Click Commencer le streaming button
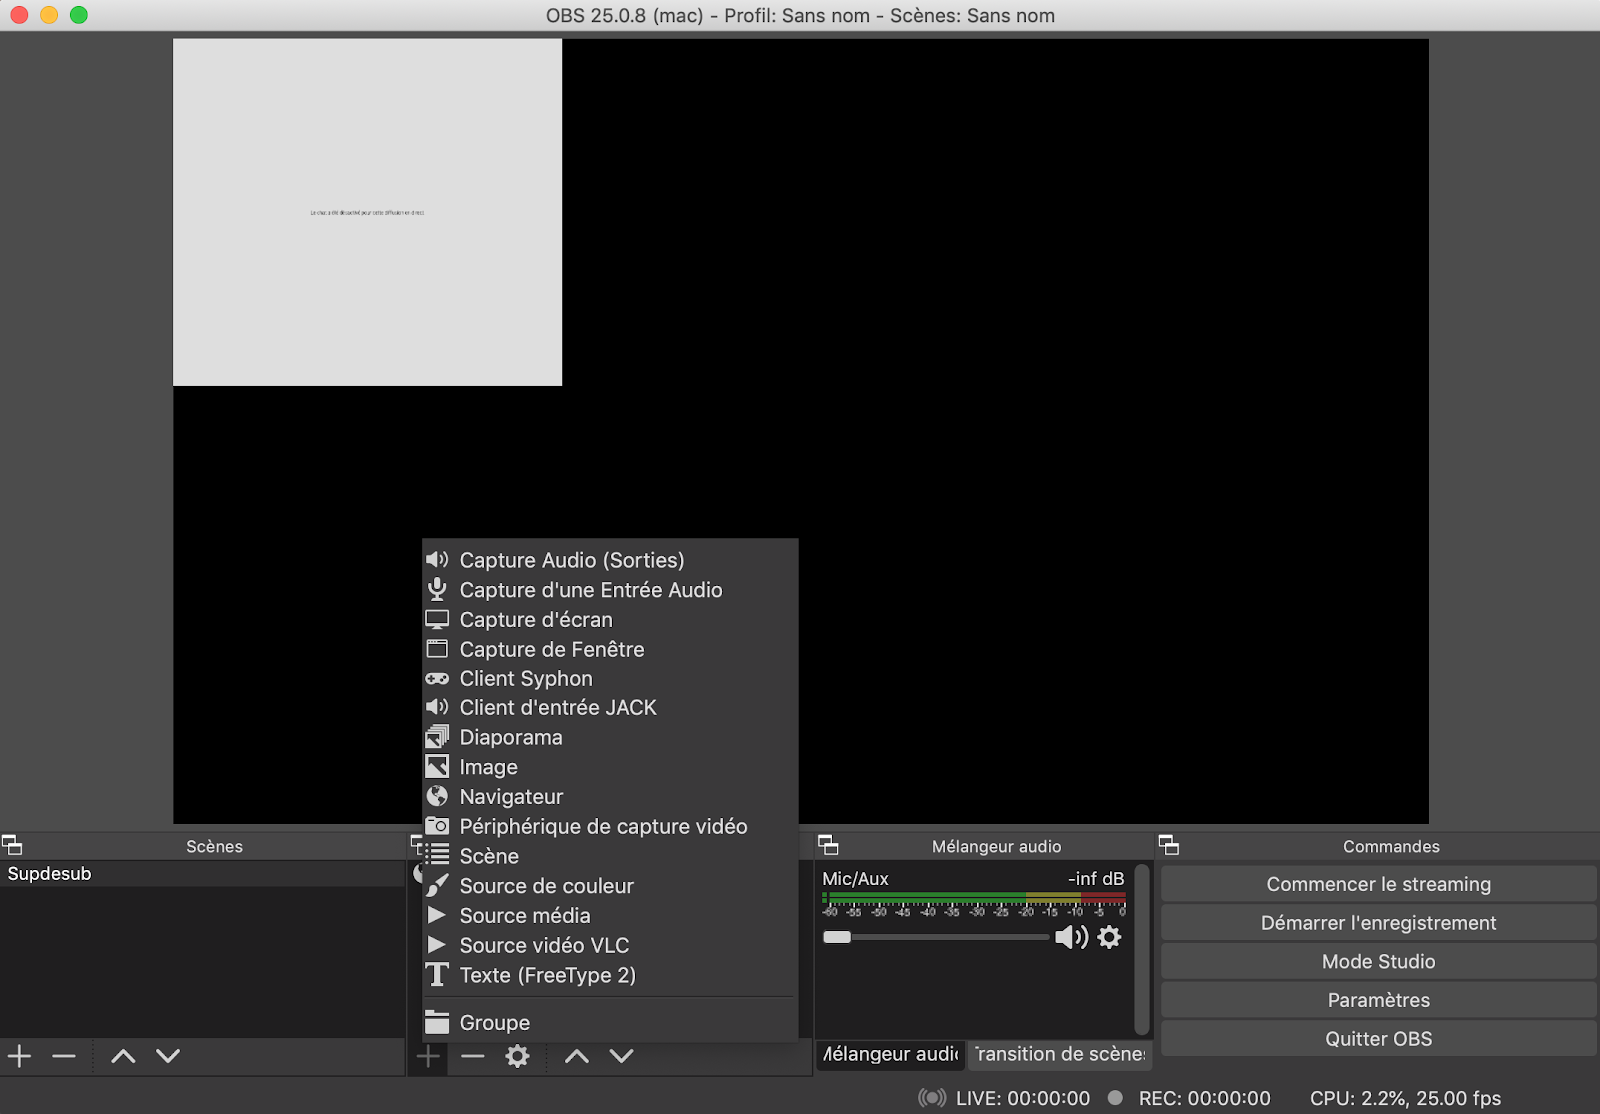1600x1114 pixels. click(1378, 884)
